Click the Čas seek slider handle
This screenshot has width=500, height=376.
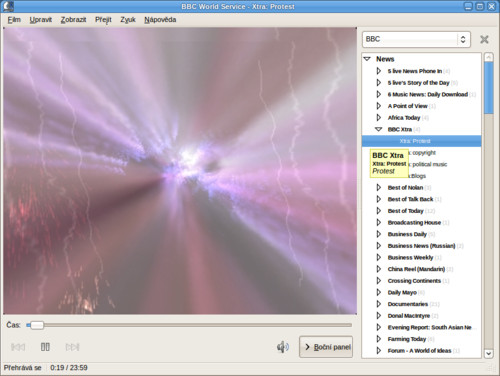click(x=37, y=325)
